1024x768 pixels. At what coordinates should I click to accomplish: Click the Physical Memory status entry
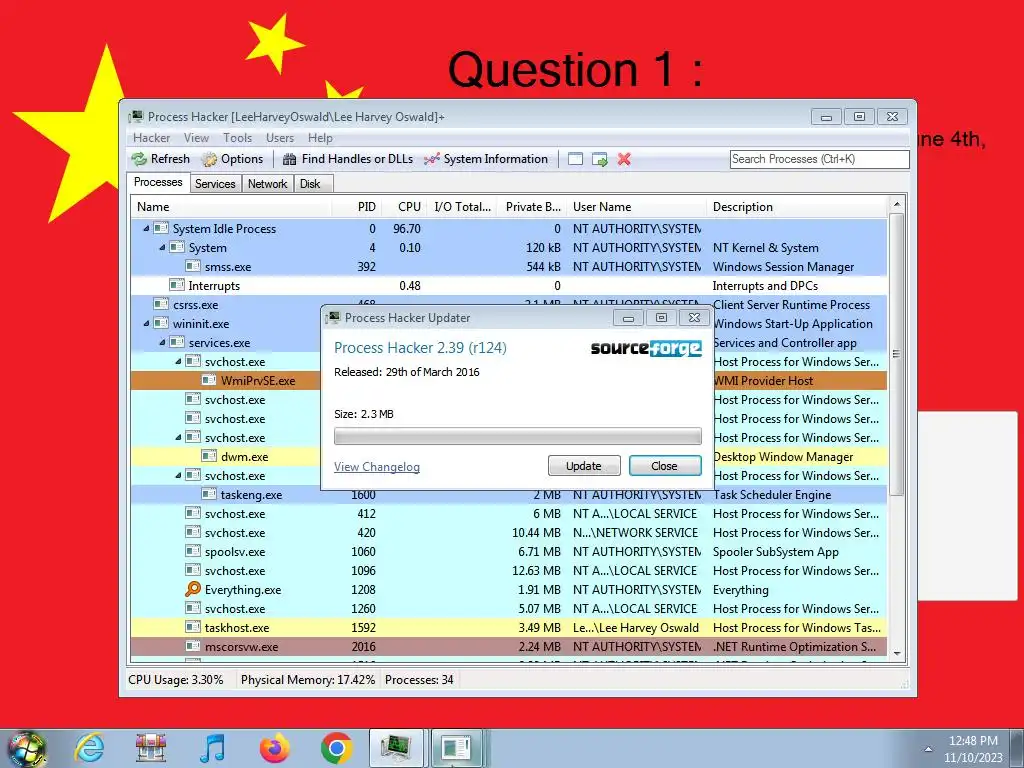pyautogui.click(x=308, y=680)
